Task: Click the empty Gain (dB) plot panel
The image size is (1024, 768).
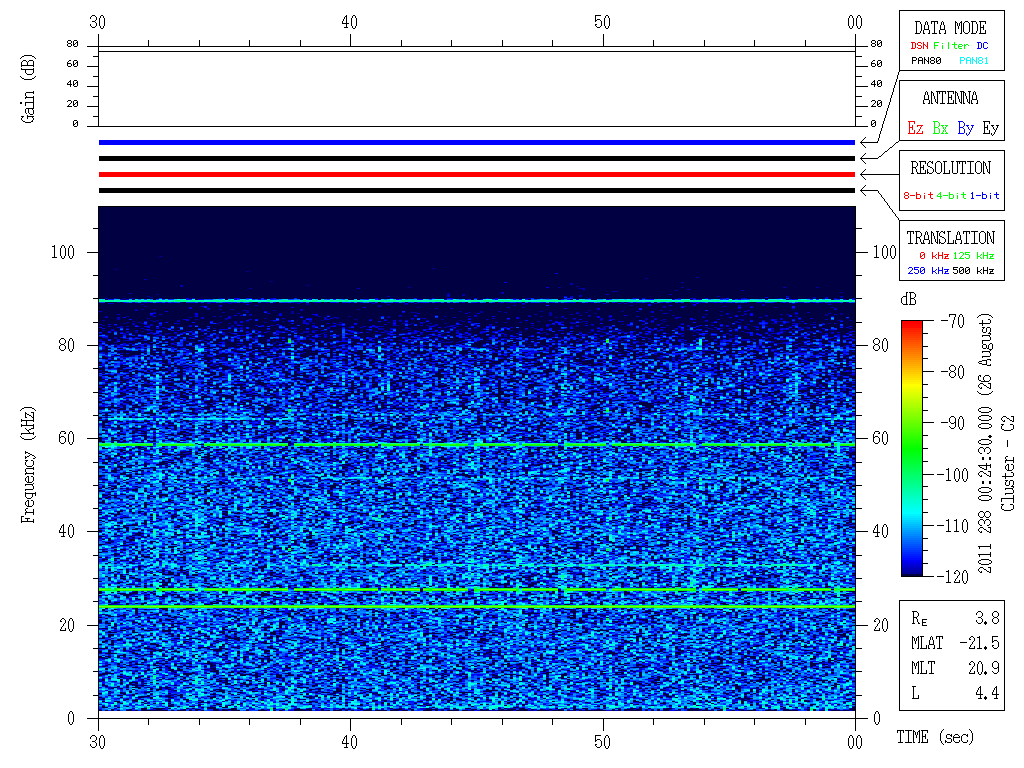Action: [x=477, y=88]
